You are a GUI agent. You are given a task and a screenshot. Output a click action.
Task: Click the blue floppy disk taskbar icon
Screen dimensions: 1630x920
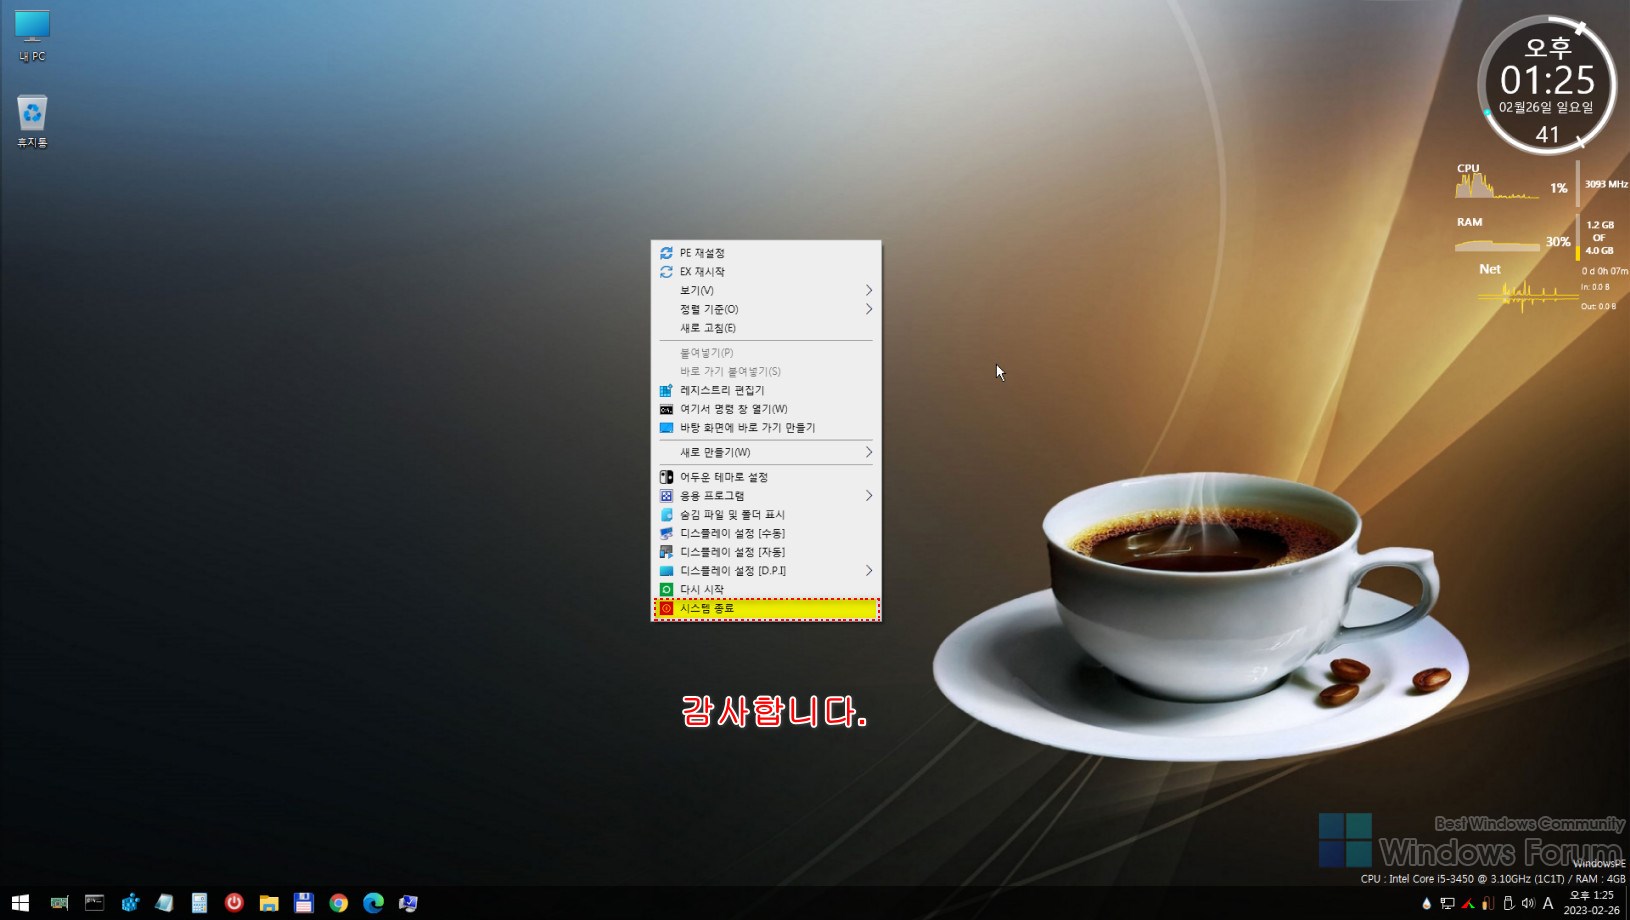coord(304,903)
